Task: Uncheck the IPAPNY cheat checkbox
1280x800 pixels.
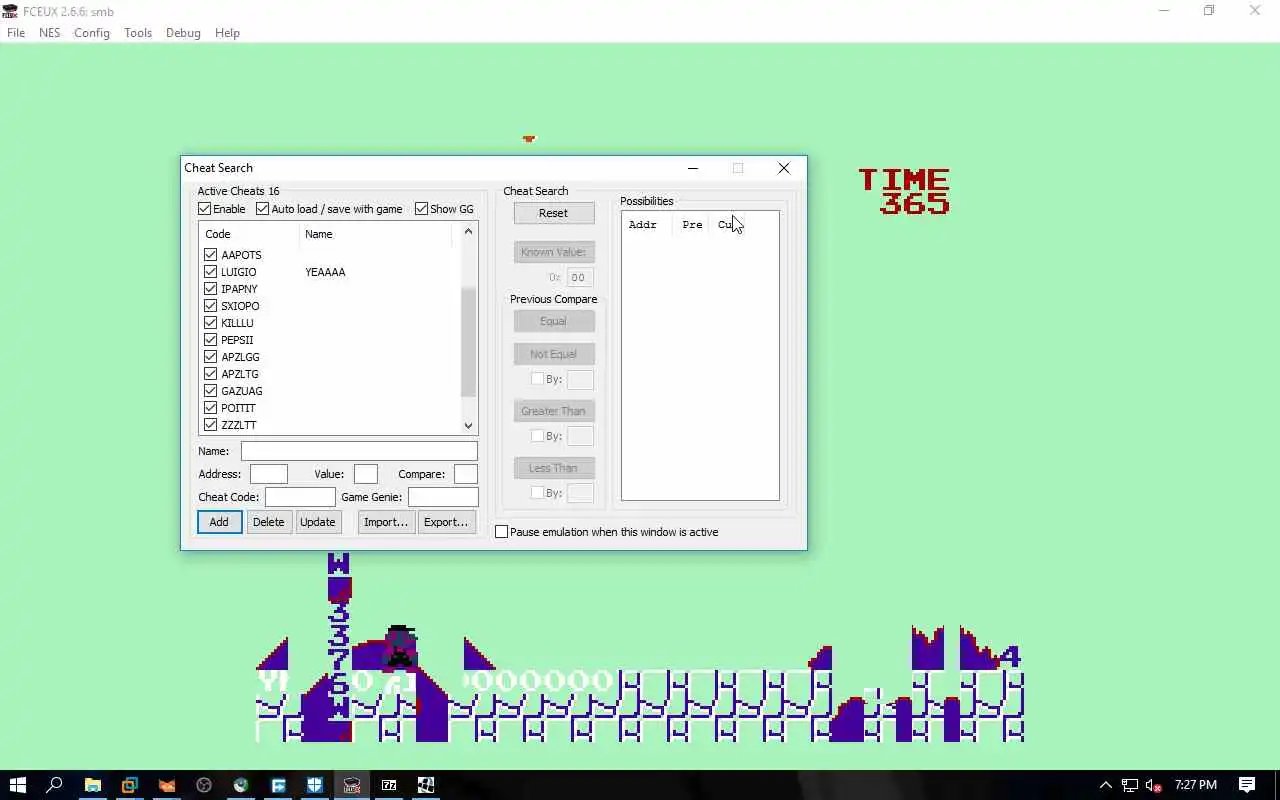Action: coord(210,289)
